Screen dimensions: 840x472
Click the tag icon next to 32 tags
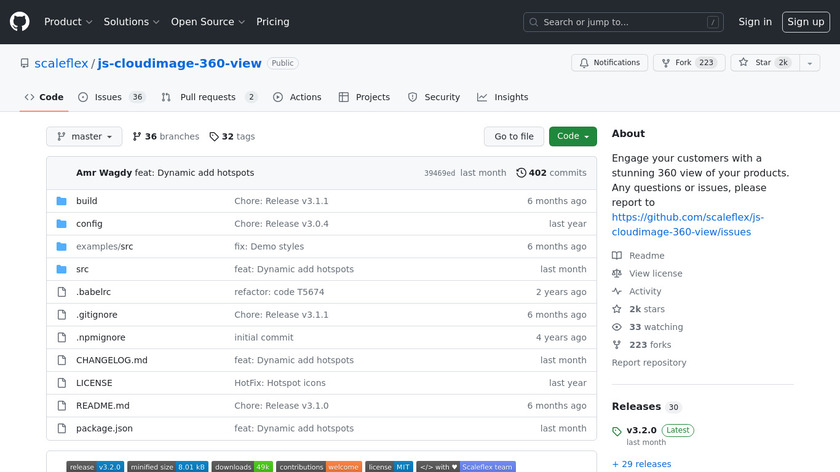tap(214, 137)
